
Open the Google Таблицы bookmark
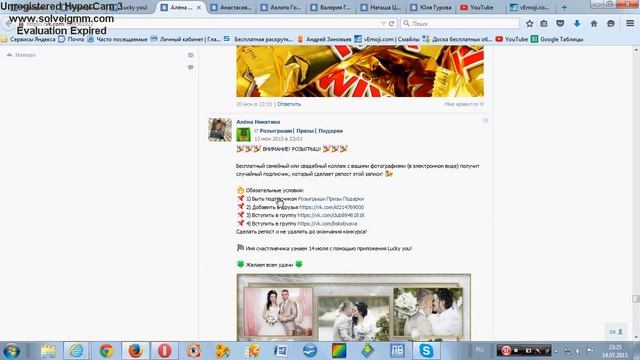[557, 39]
